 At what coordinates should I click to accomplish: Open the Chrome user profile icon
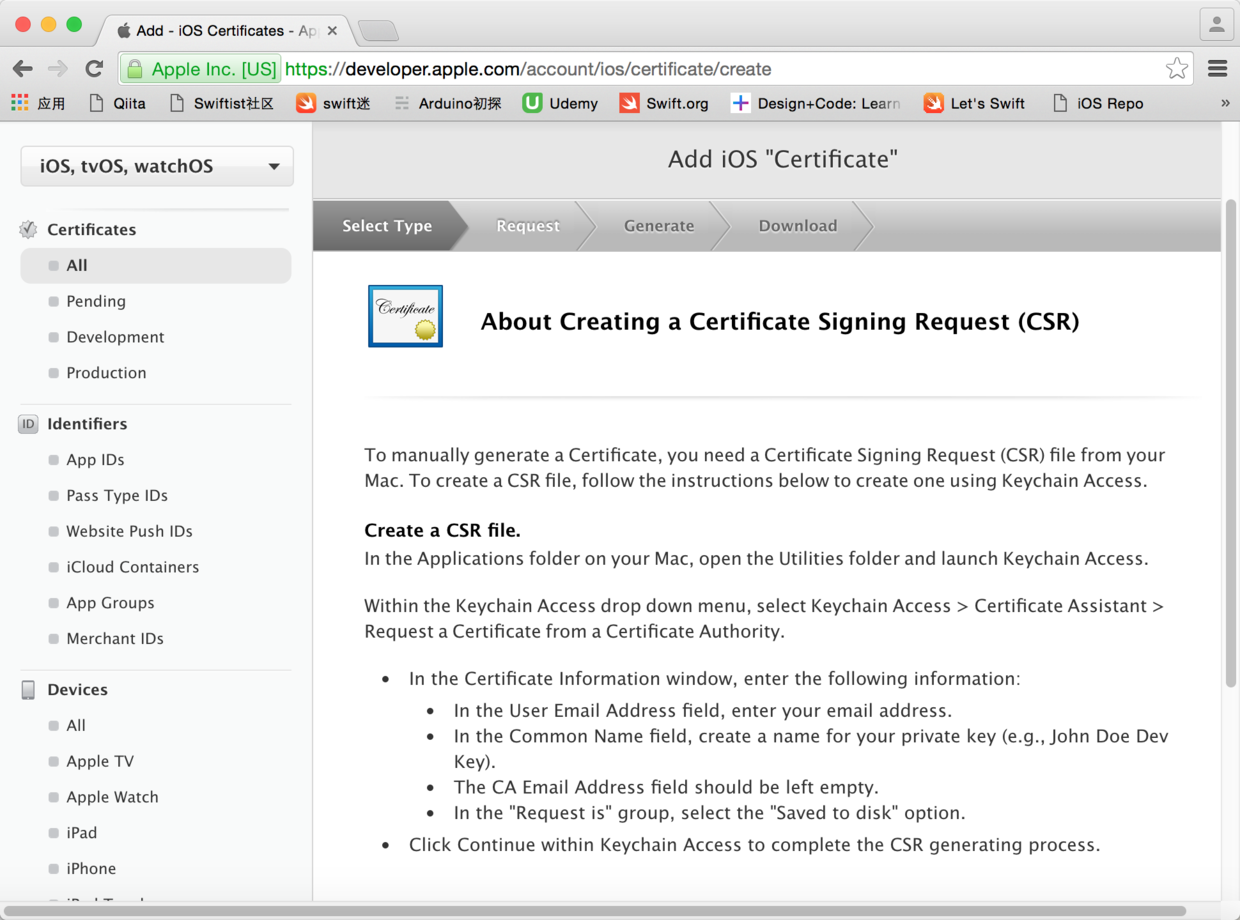1217,25
